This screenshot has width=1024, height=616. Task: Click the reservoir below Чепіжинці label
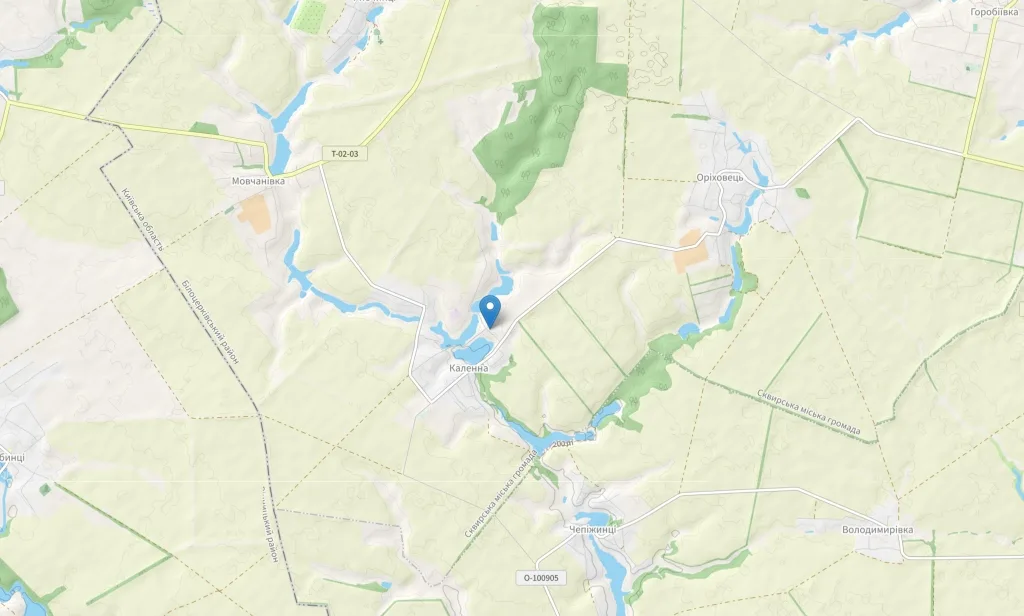point(610,568)
